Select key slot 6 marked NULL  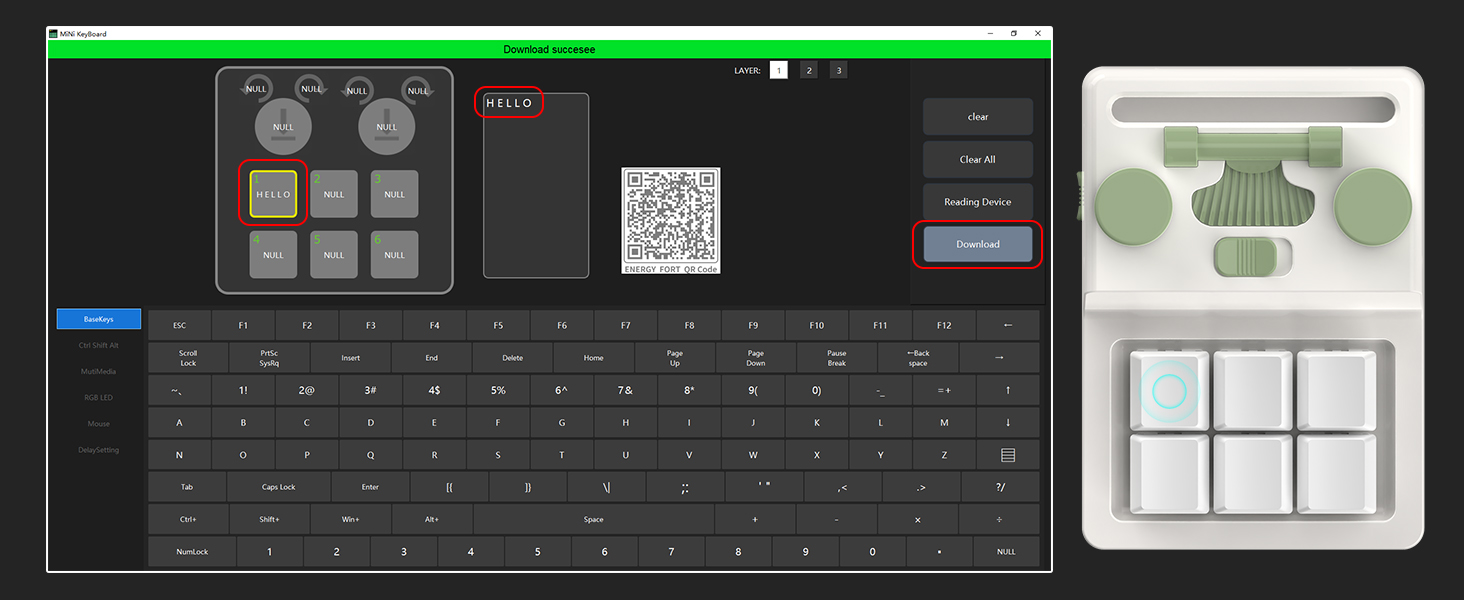point(394,254)
